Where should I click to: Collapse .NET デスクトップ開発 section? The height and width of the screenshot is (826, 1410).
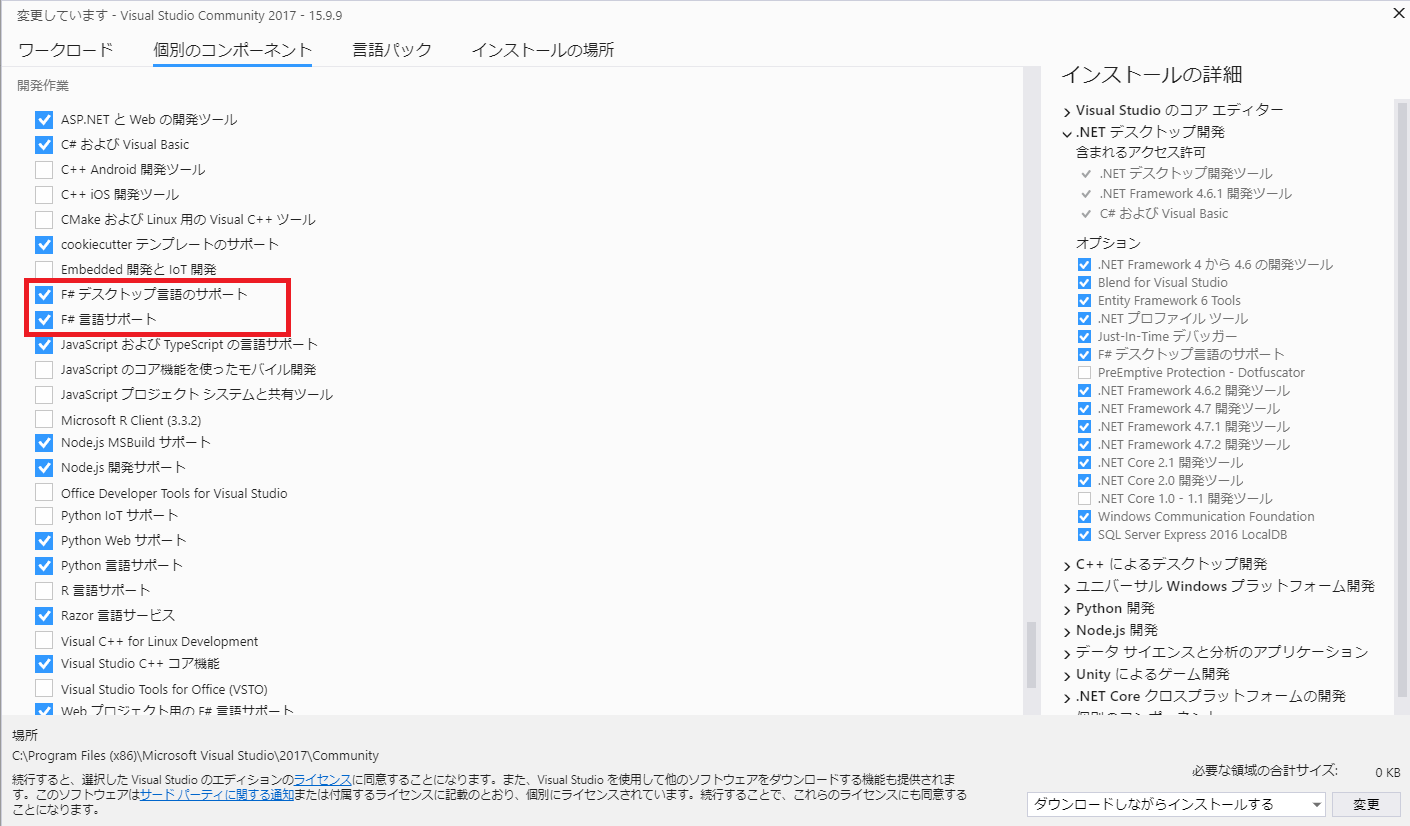[1066, 131]
